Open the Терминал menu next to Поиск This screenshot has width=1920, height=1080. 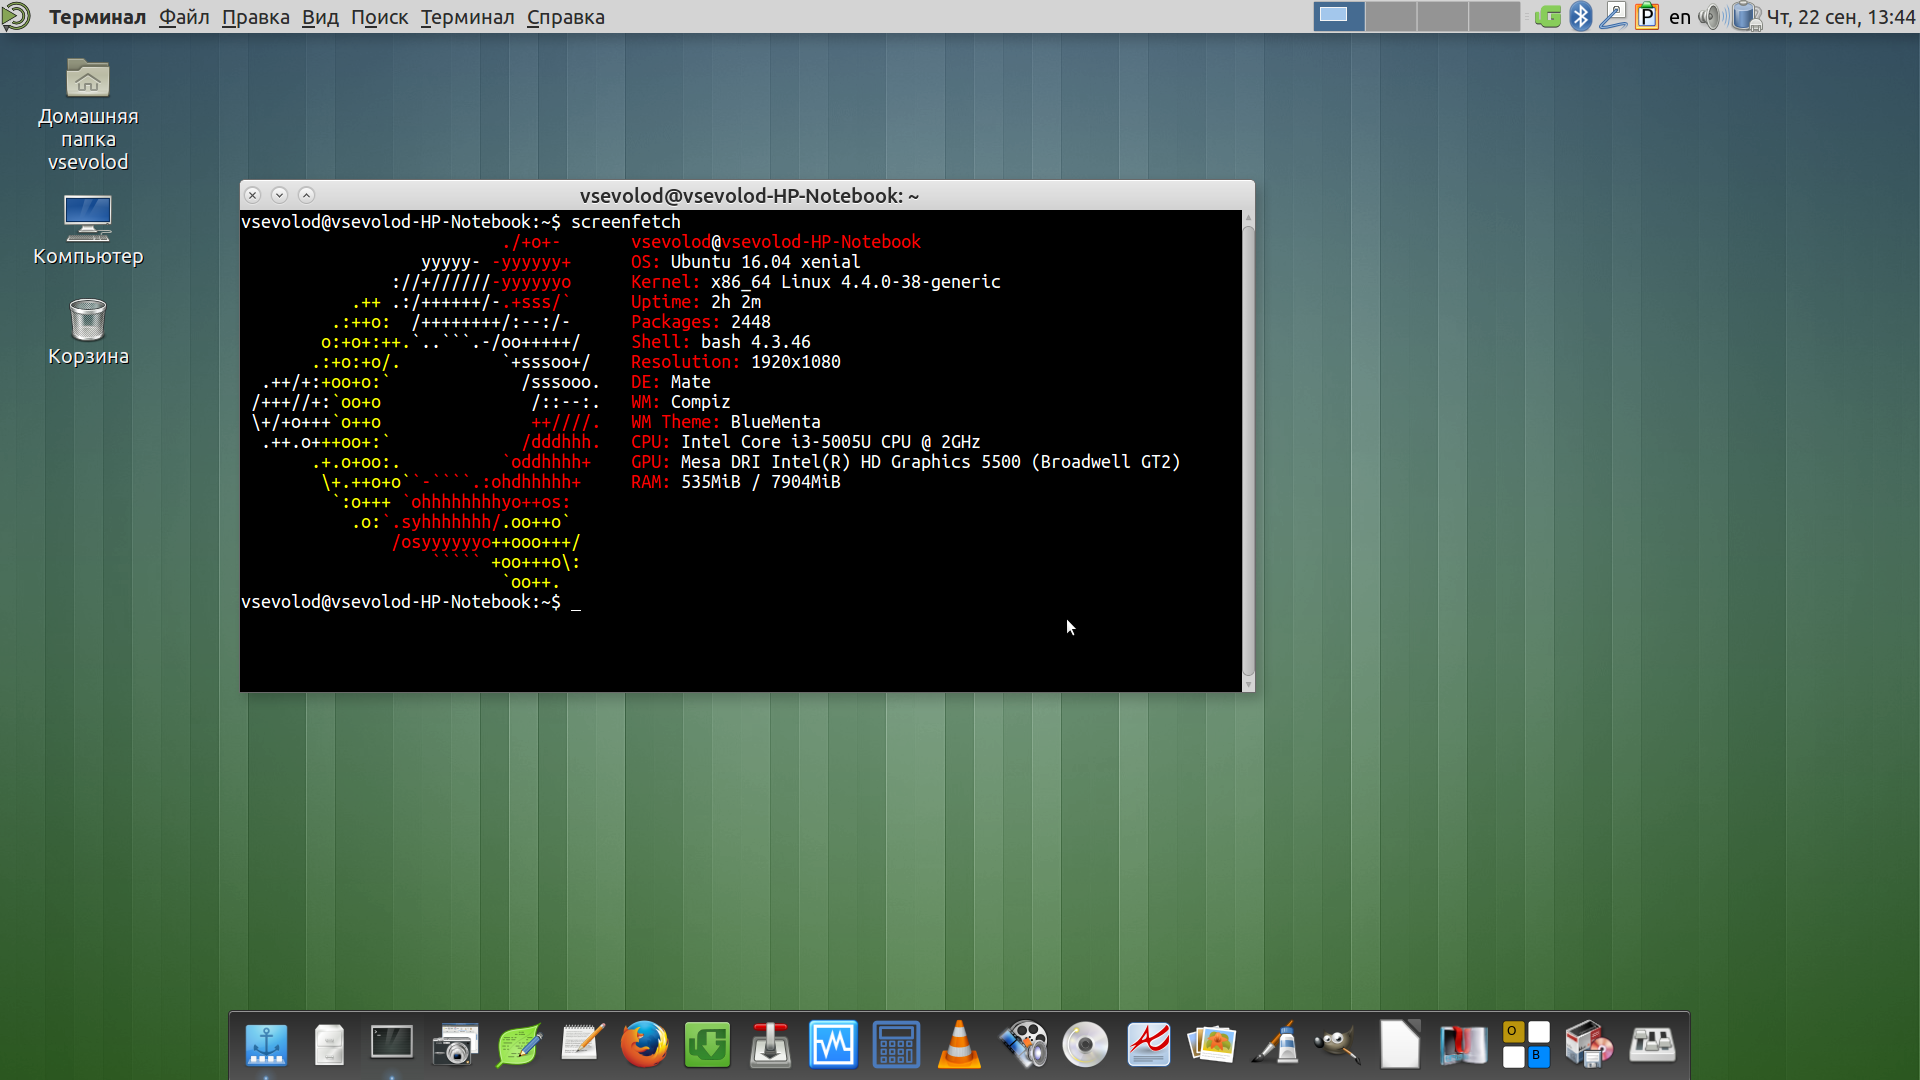[467, 17]
